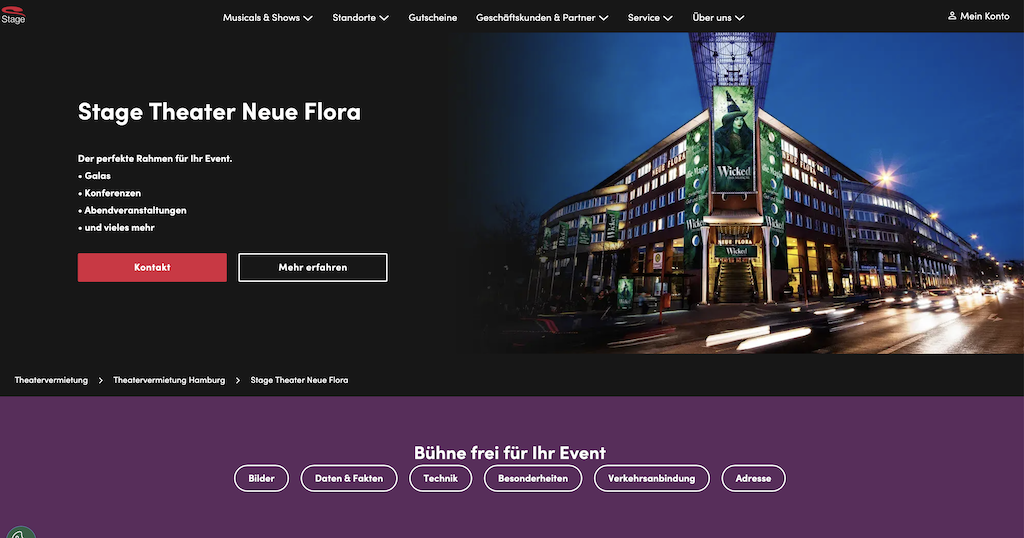Click the green badge icon at bottom-left corner
This screenshot has width=1024, height=538.
coord(20,532)
